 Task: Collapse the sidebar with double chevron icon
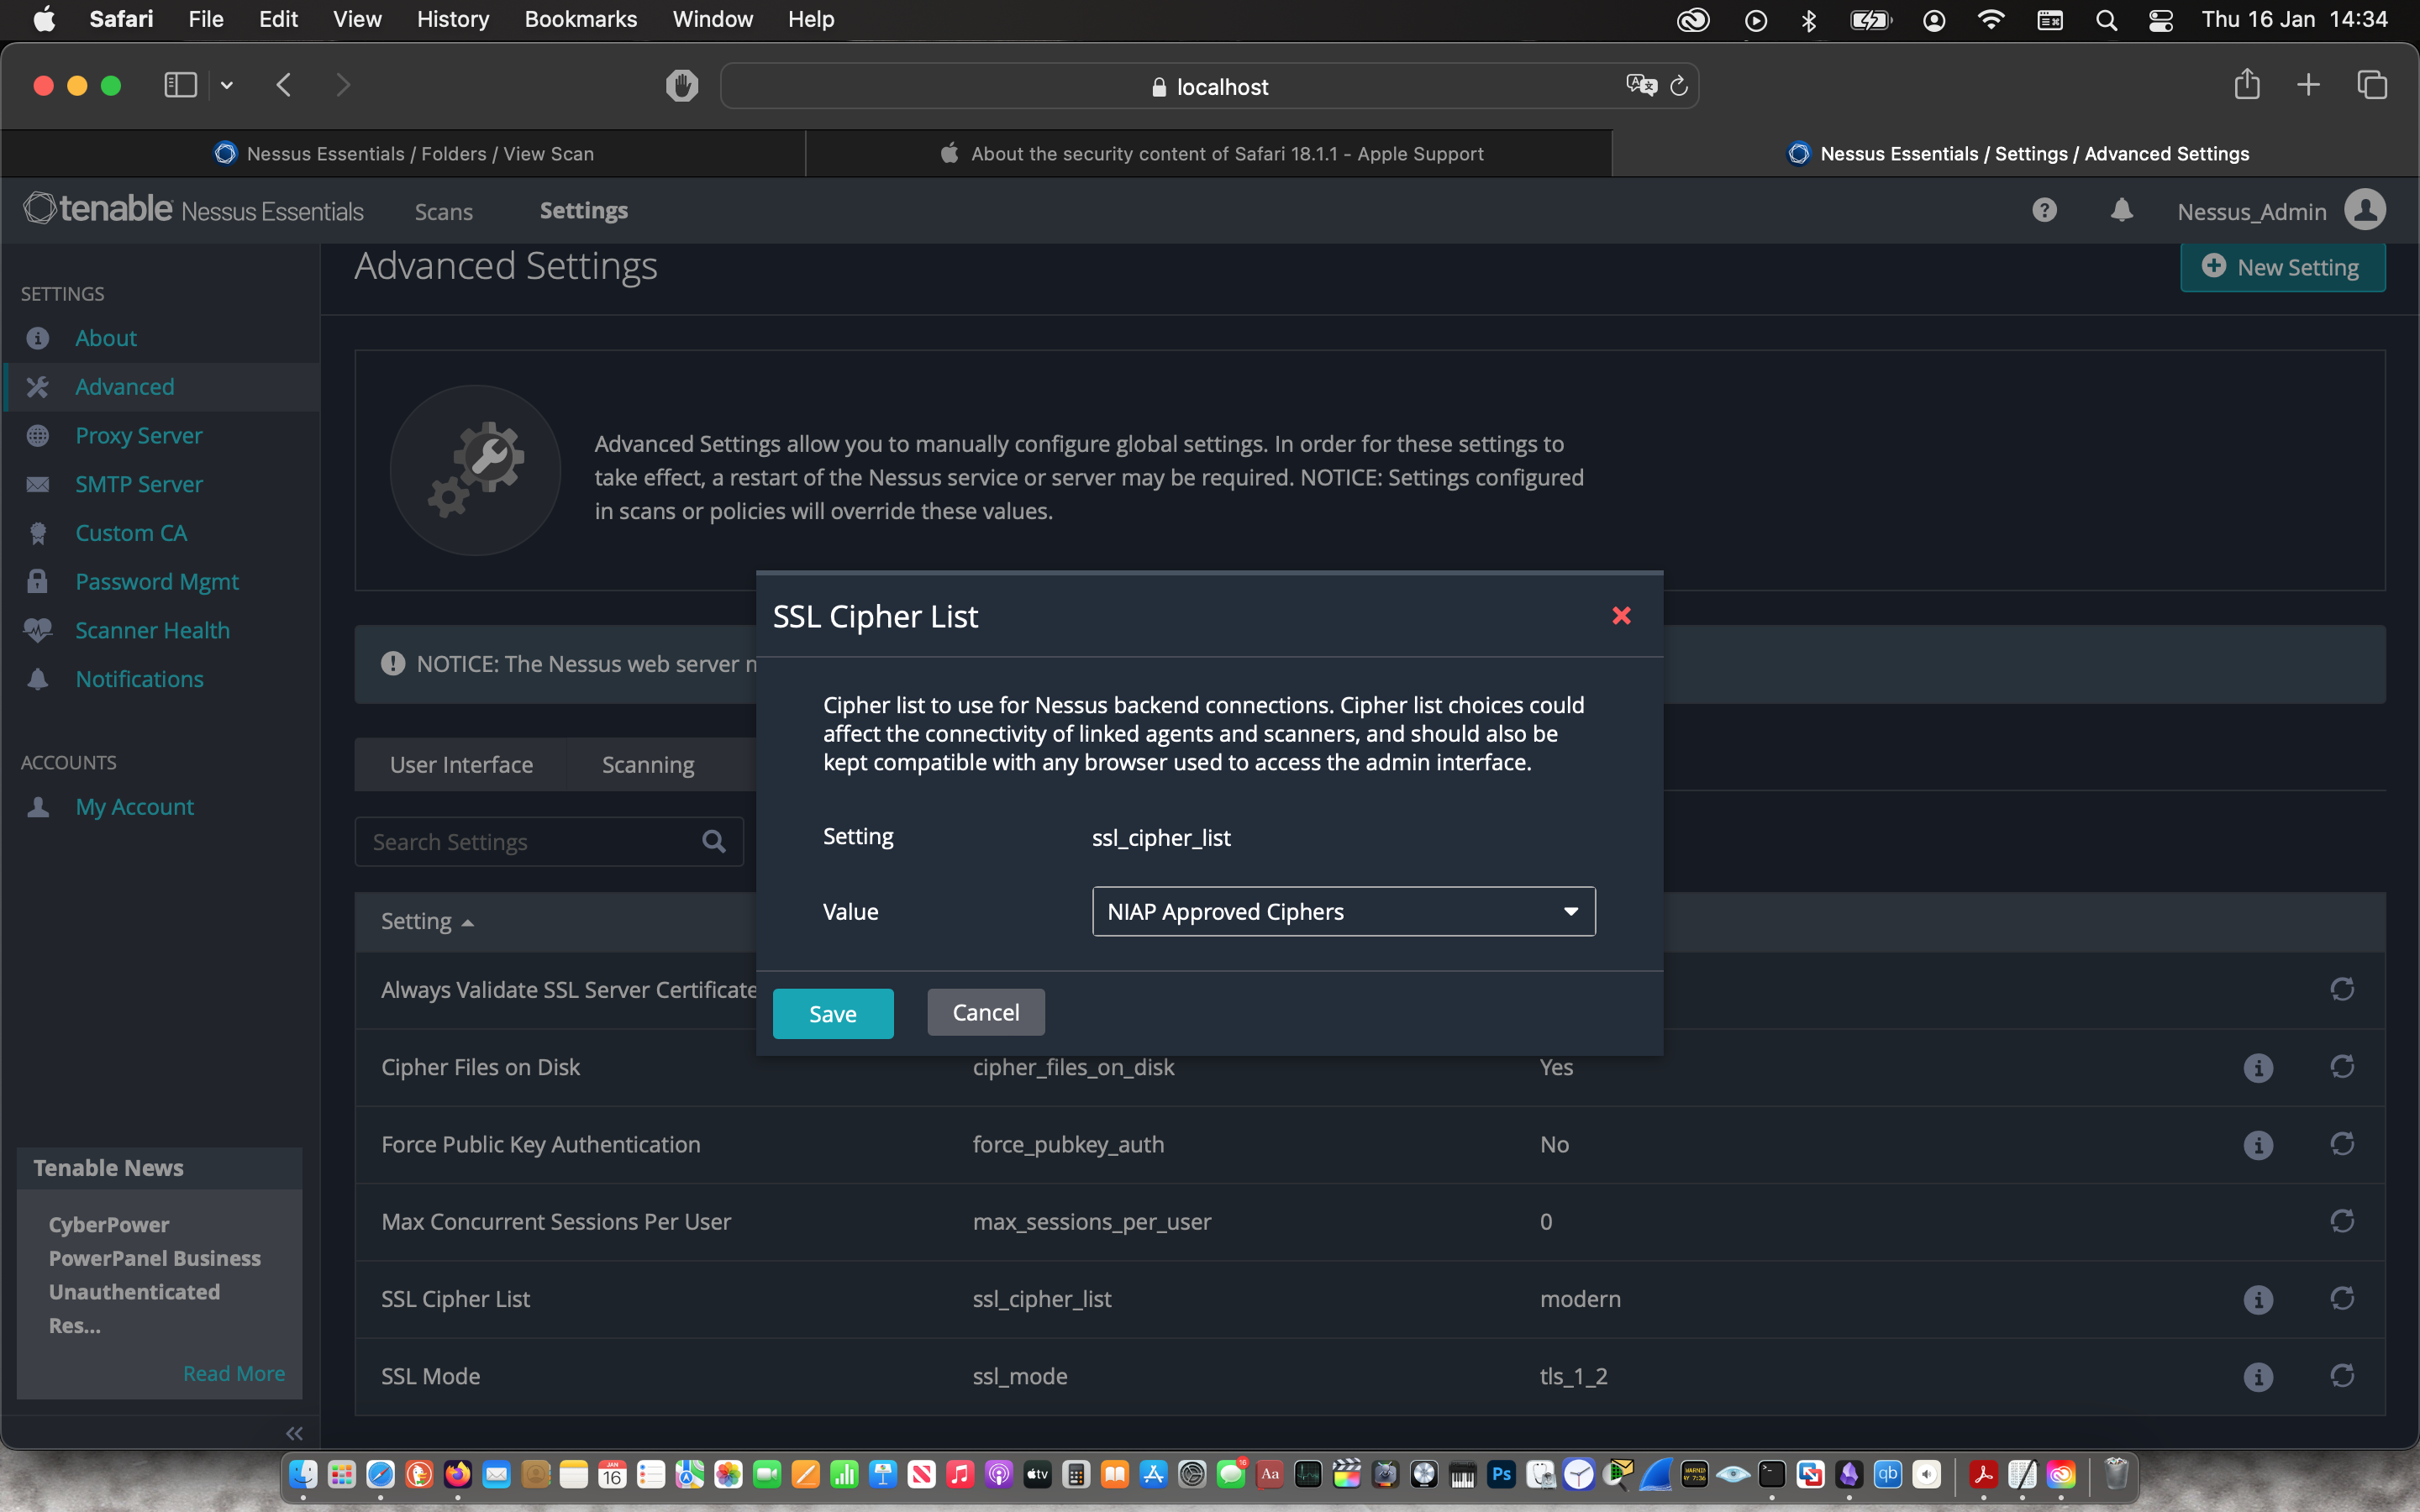tap(294, 1433)
